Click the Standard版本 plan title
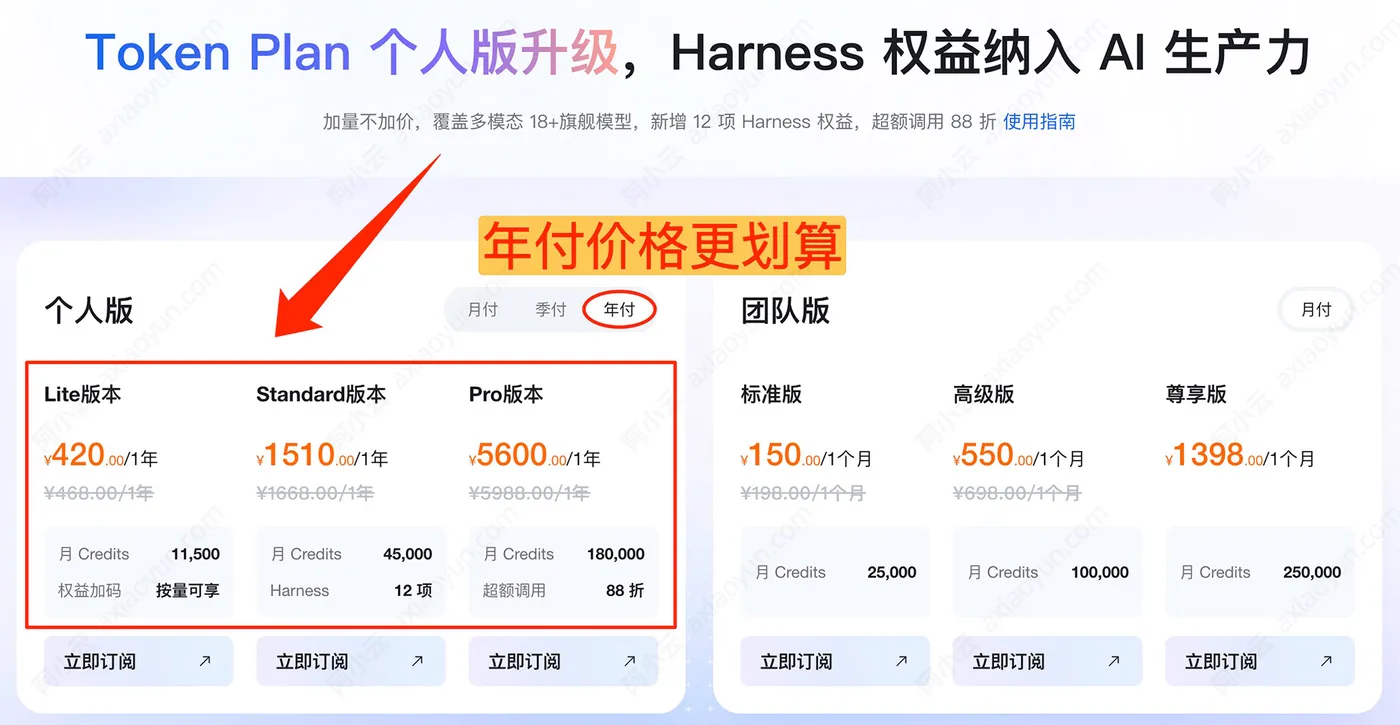Screen dimensions: 1400x725 [321, 394]
